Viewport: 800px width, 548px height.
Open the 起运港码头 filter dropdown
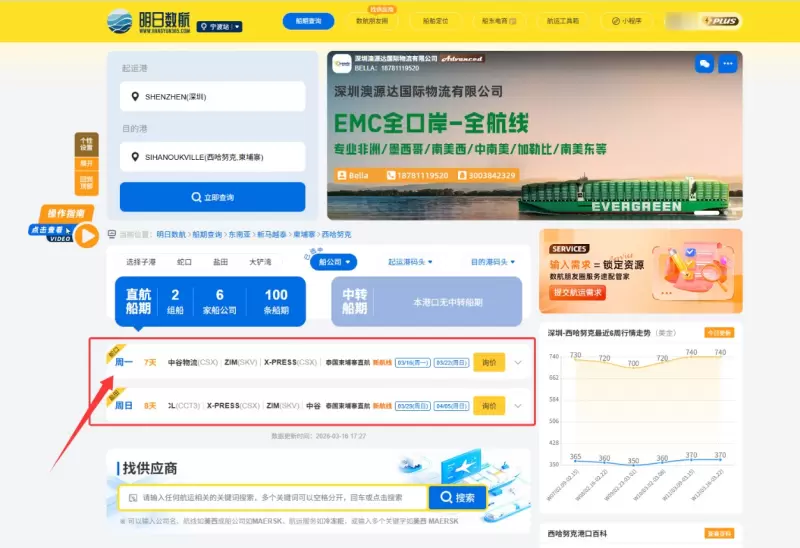point(409,262)
